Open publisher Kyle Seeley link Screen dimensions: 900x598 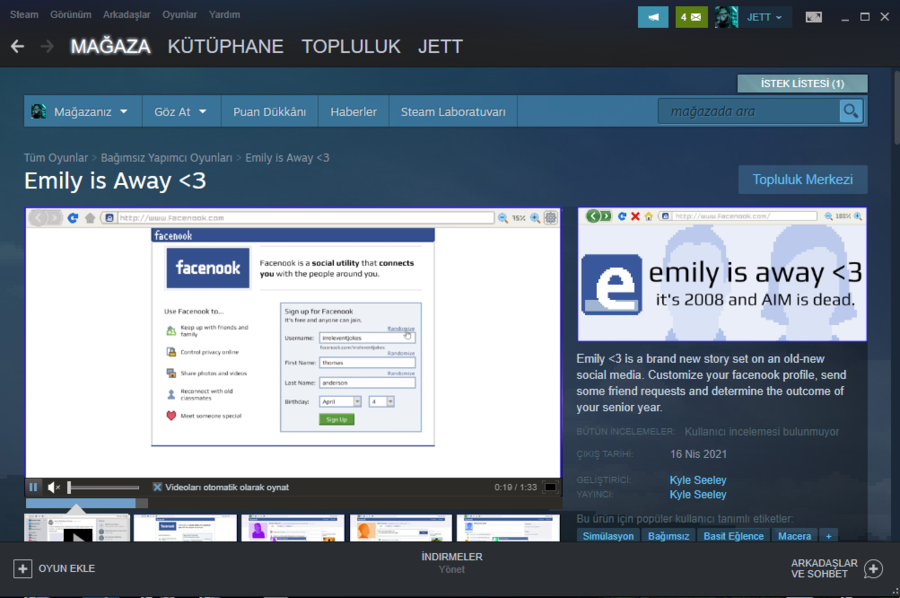[698, 494]
